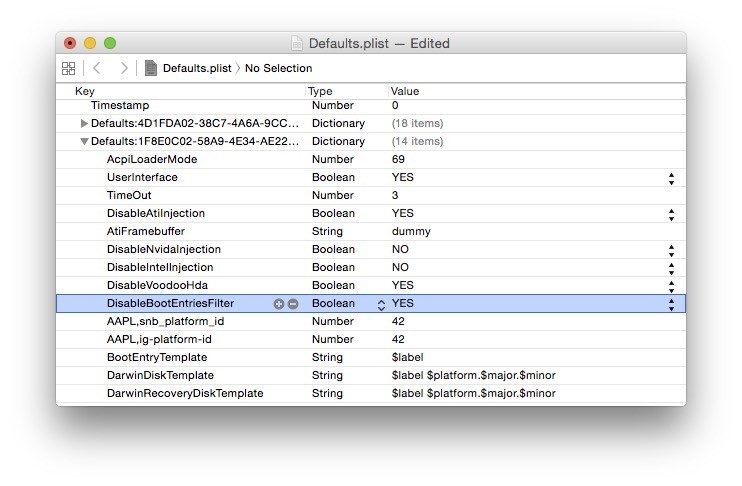Open the related items grid menu
Screen dimensions: 742x486
(68, 68)
